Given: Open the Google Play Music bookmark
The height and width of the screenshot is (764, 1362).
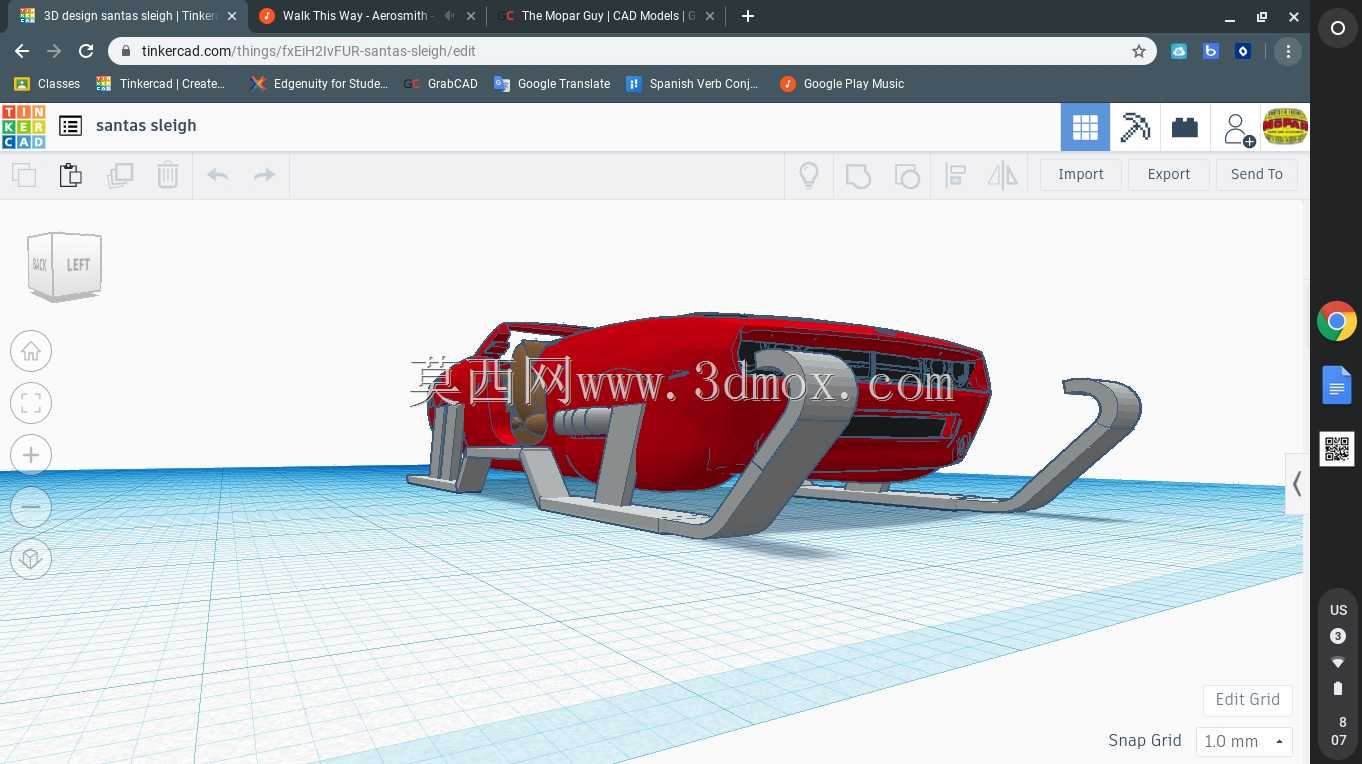Looking at the screenshot, I should 842,84.
